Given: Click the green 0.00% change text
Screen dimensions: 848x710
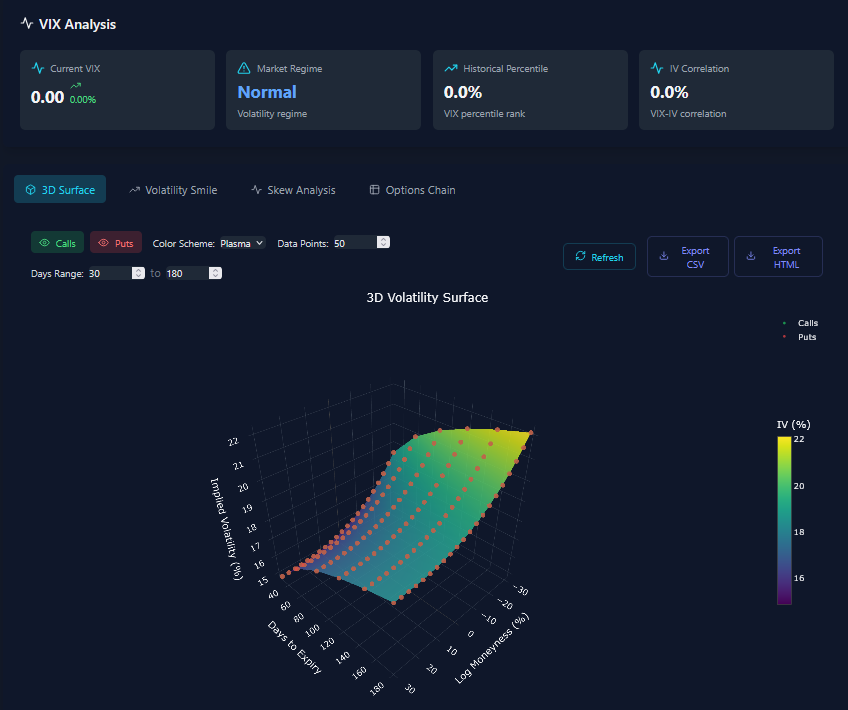Looking at the screenshot, I should click(83, 99).
